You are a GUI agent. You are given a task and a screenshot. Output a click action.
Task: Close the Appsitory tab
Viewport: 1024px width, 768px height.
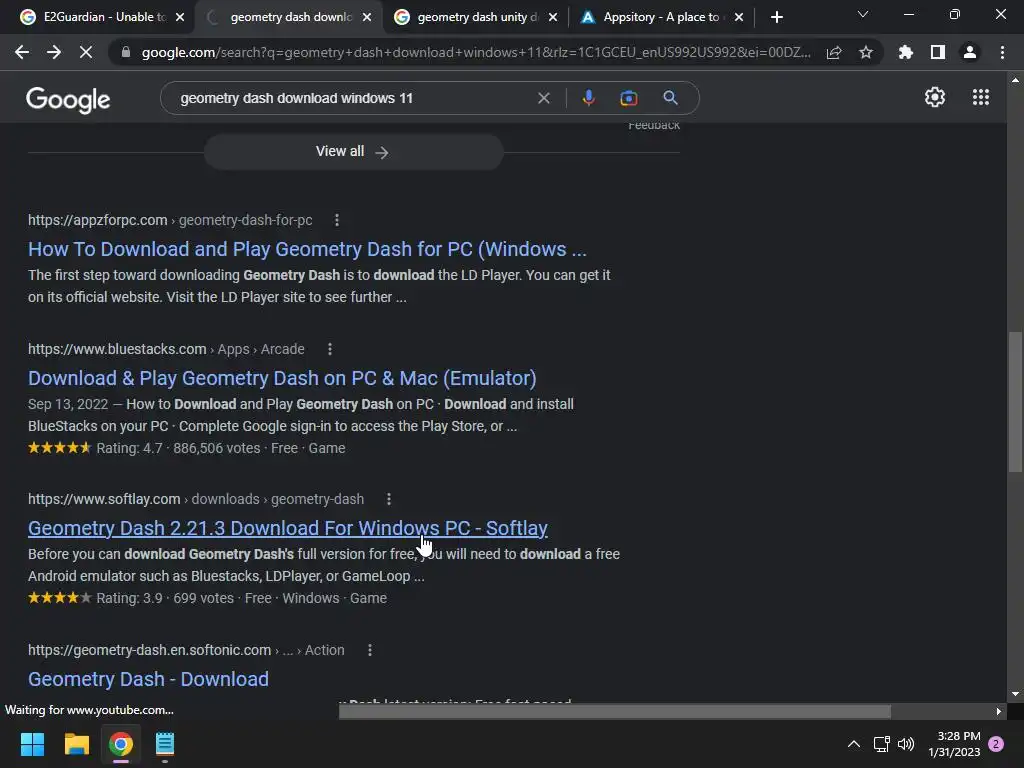point(739,18)
